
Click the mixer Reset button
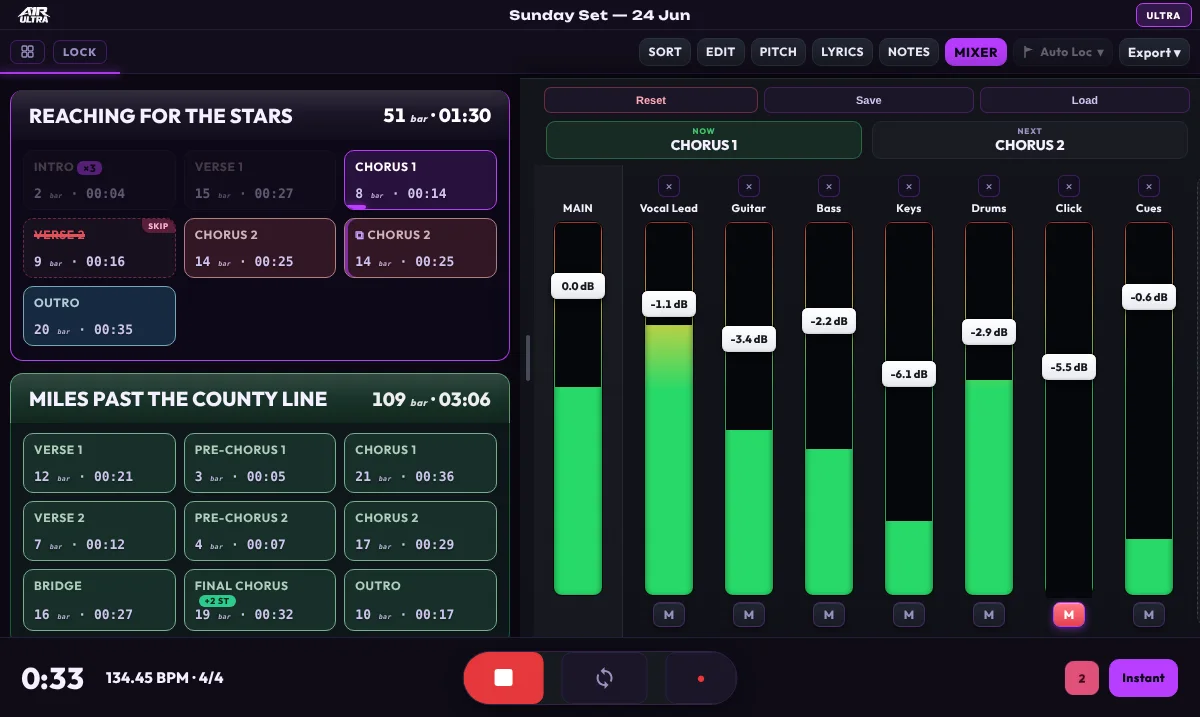pyautogui.click(x=651, y=100)
